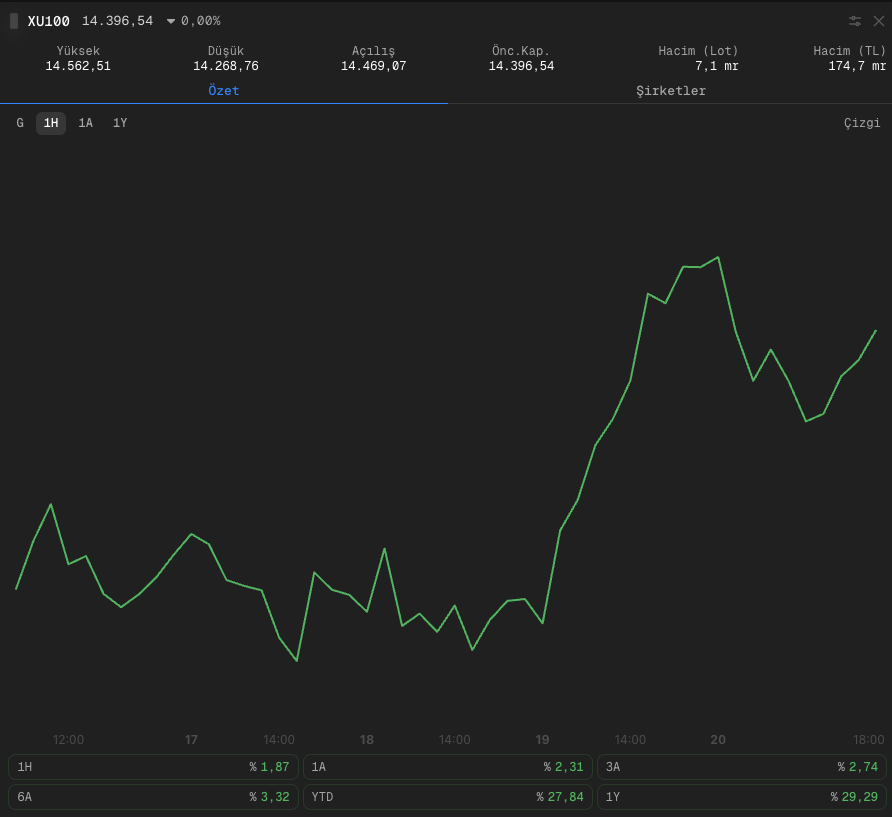892x817 pixels.
Task: Click the 1Y % 29,29 performance box
Action: pos(742,797)
